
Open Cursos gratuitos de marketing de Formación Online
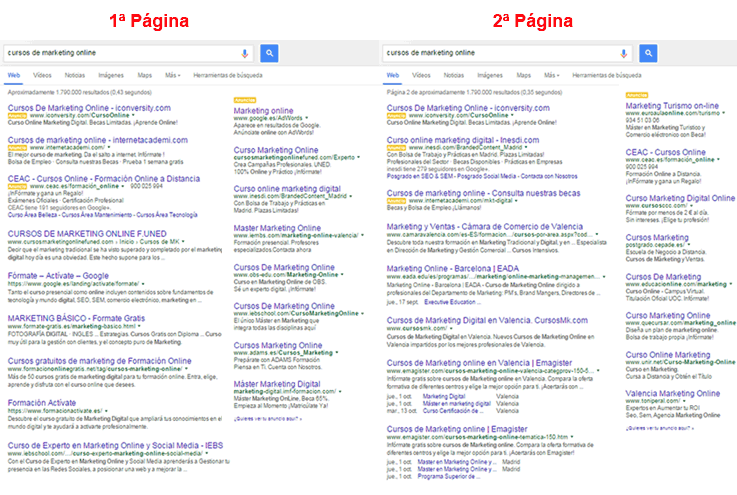pos(100,361)
